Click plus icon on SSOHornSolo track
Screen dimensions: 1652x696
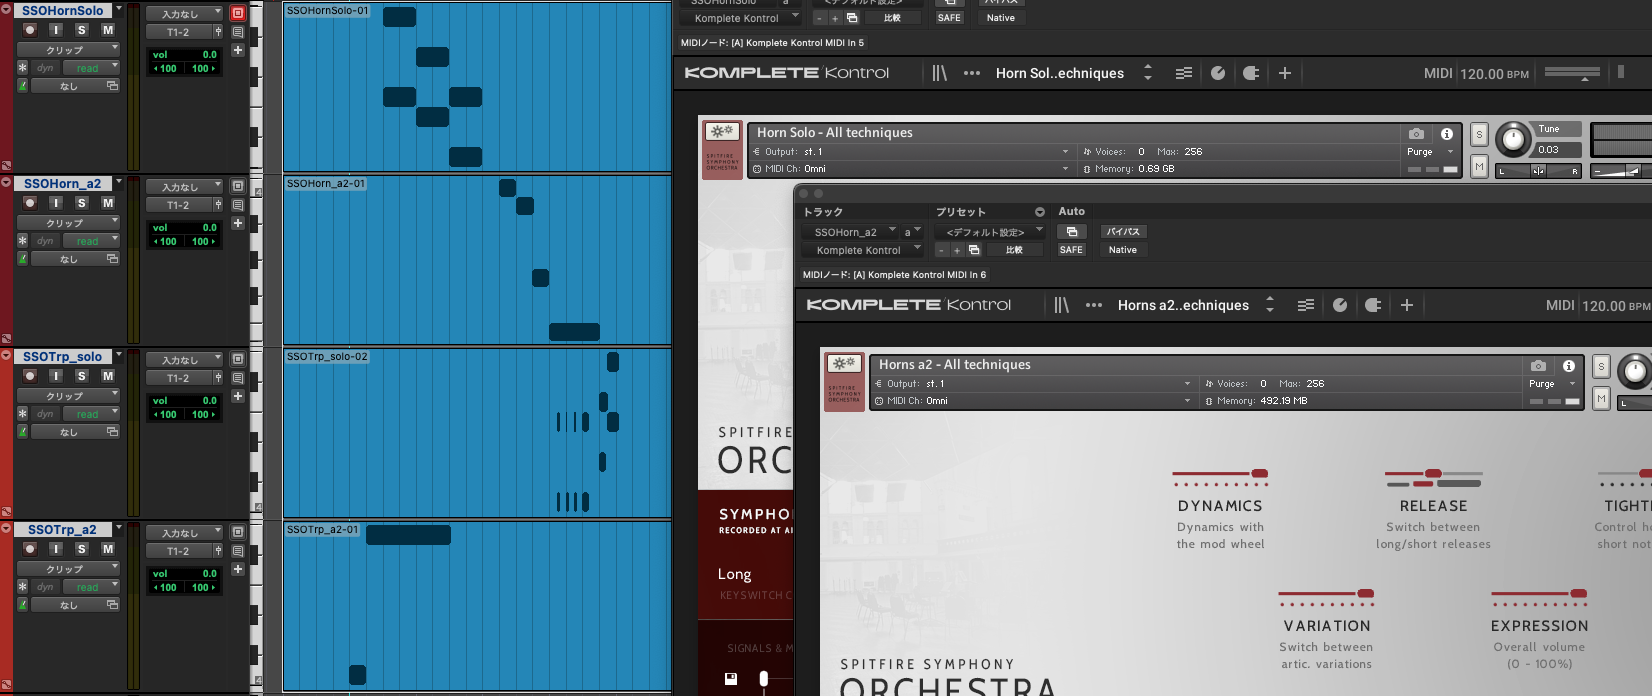pyautogui.click(x=238, y=50)
